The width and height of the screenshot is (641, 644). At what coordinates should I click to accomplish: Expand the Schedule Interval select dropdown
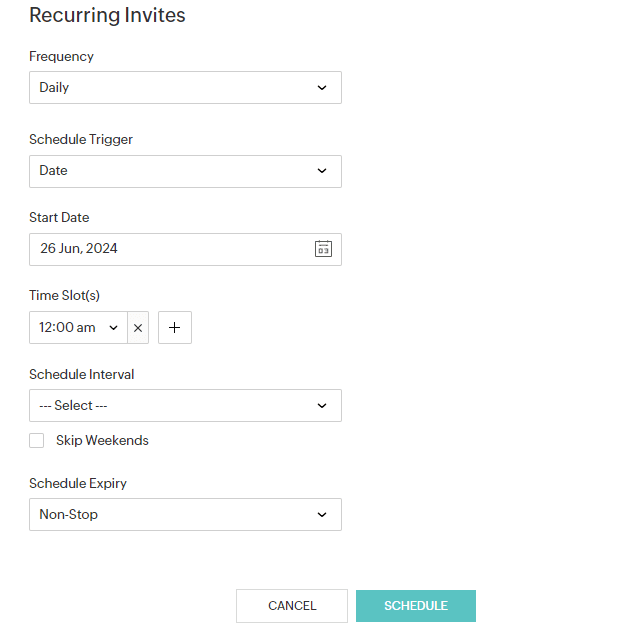pos(185,406)
